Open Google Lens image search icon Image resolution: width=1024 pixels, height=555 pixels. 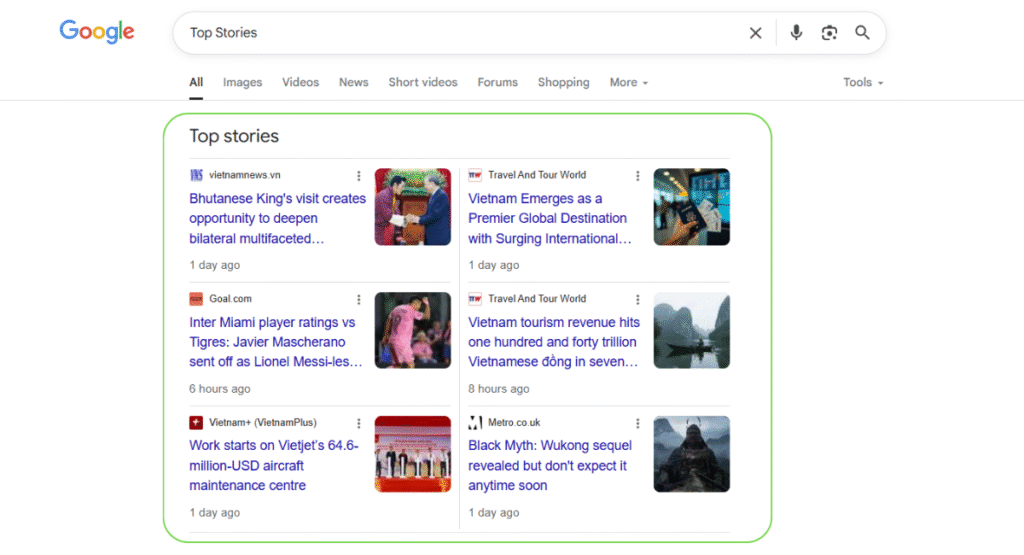(829, 33)
